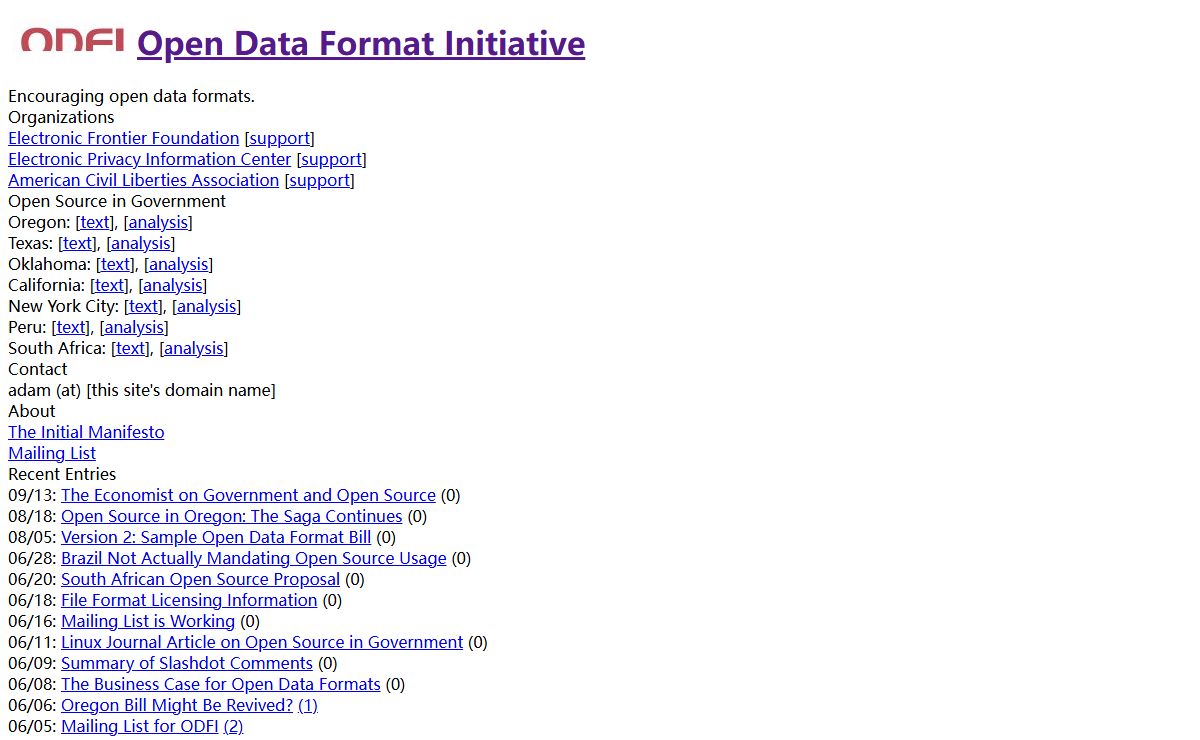Screen dimensions: 1200x740
Task: Open Electronic Frontier Foundation link
Action: 124,138
